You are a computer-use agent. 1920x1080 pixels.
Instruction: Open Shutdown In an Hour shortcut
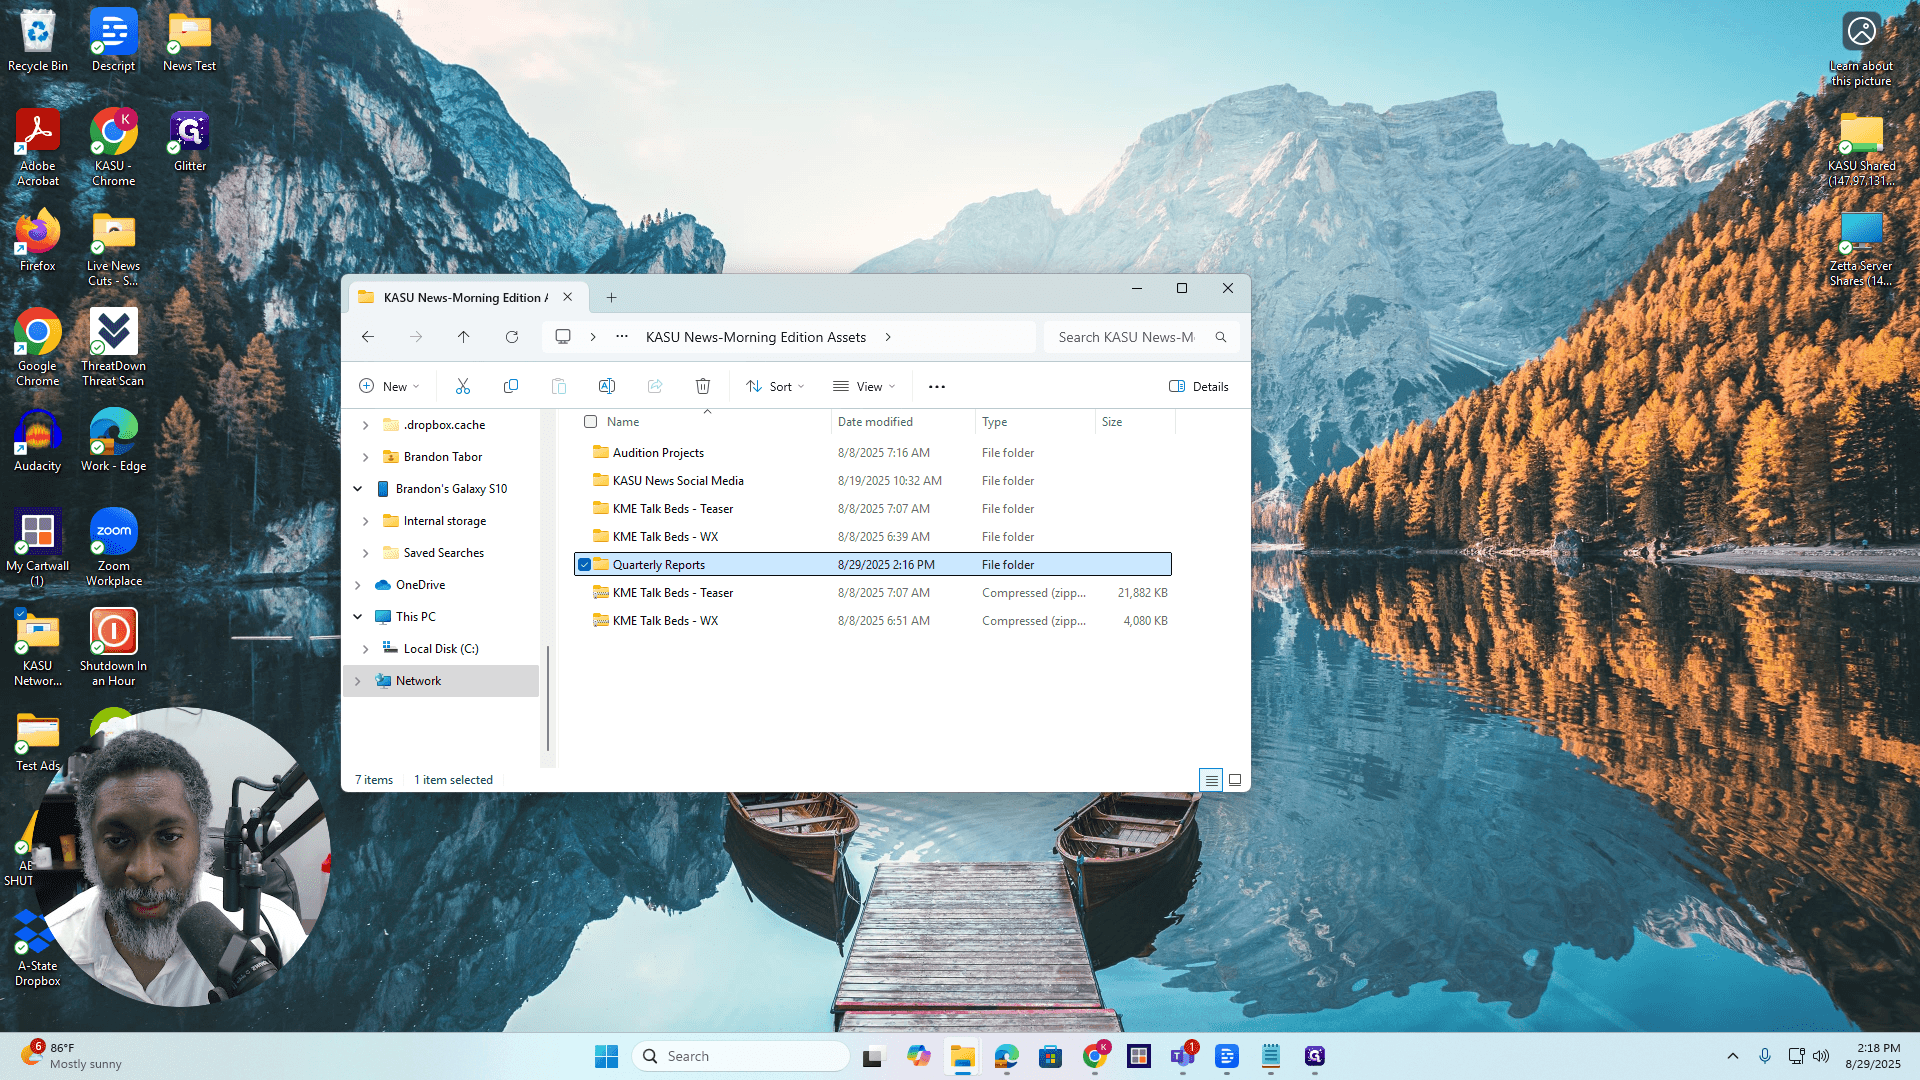[x=113, y=647]
